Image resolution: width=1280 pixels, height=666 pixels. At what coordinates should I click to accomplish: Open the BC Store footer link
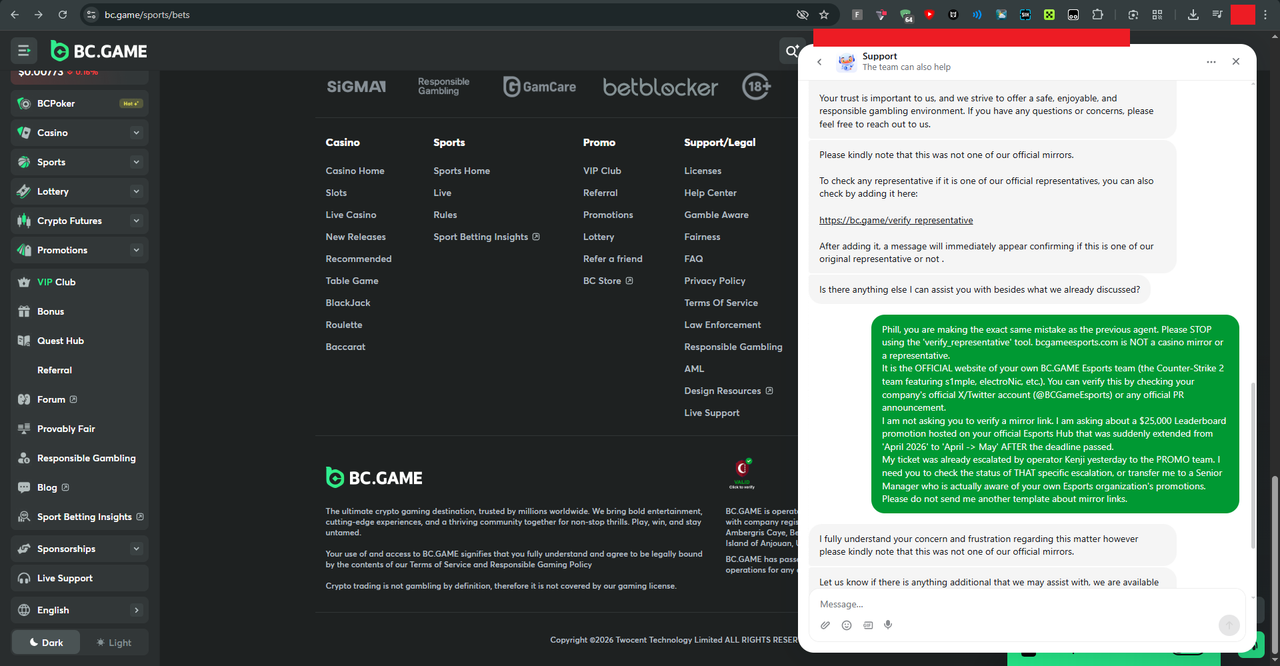coord(608,281)
